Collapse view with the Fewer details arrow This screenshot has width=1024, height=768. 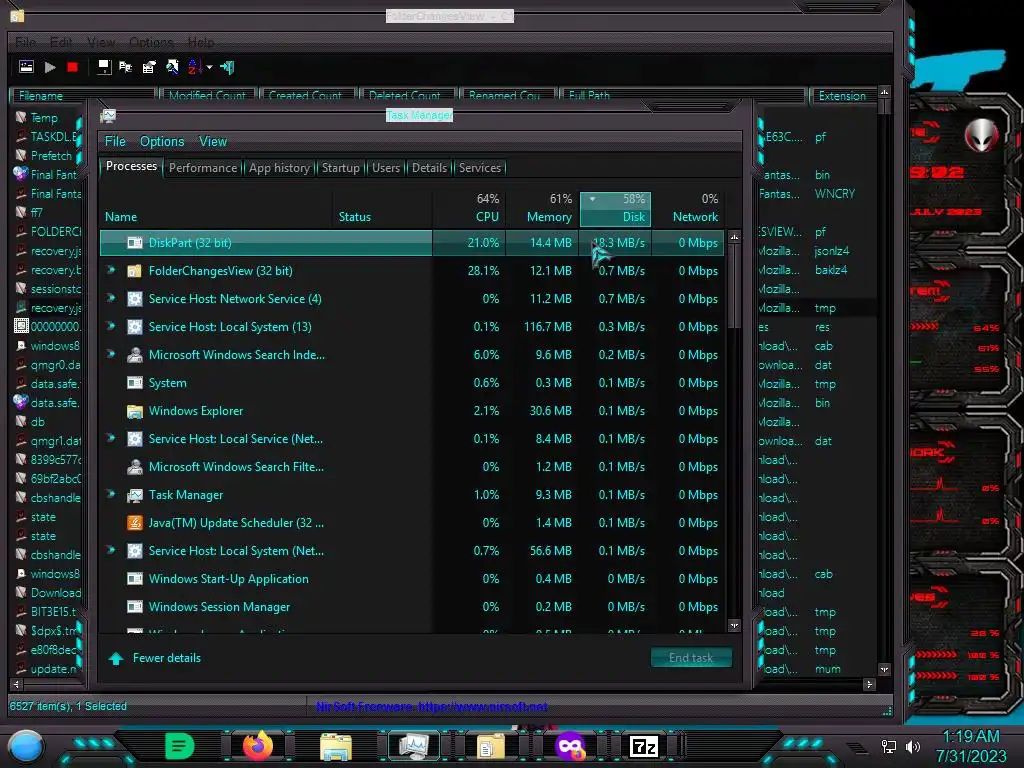coord(116,658)
